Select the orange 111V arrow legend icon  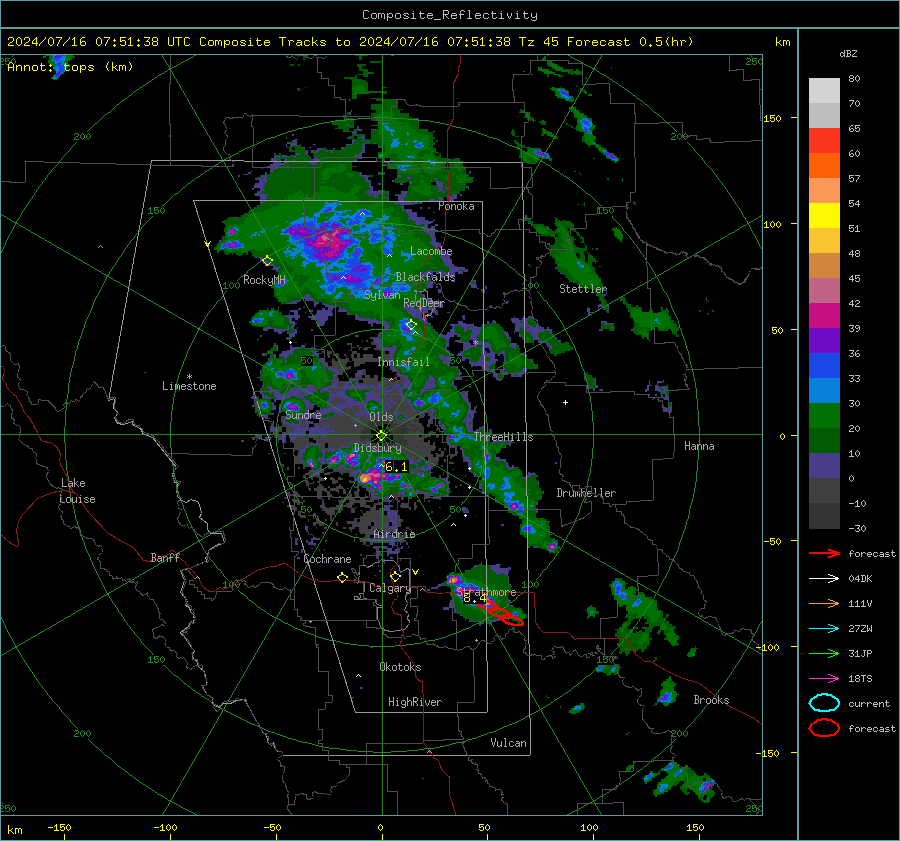(x=824, y=603)
